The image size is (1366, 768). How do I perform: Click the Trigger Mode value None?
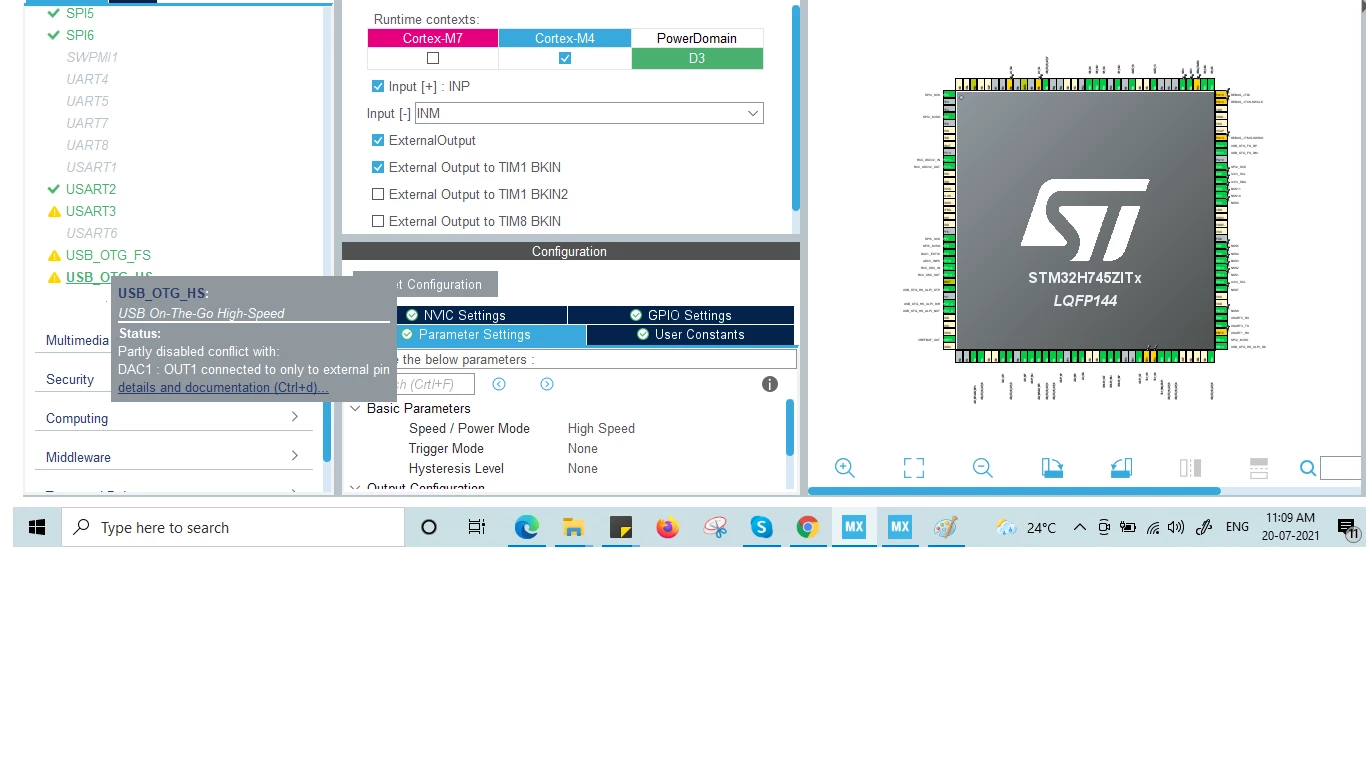[x=583, y=448]
